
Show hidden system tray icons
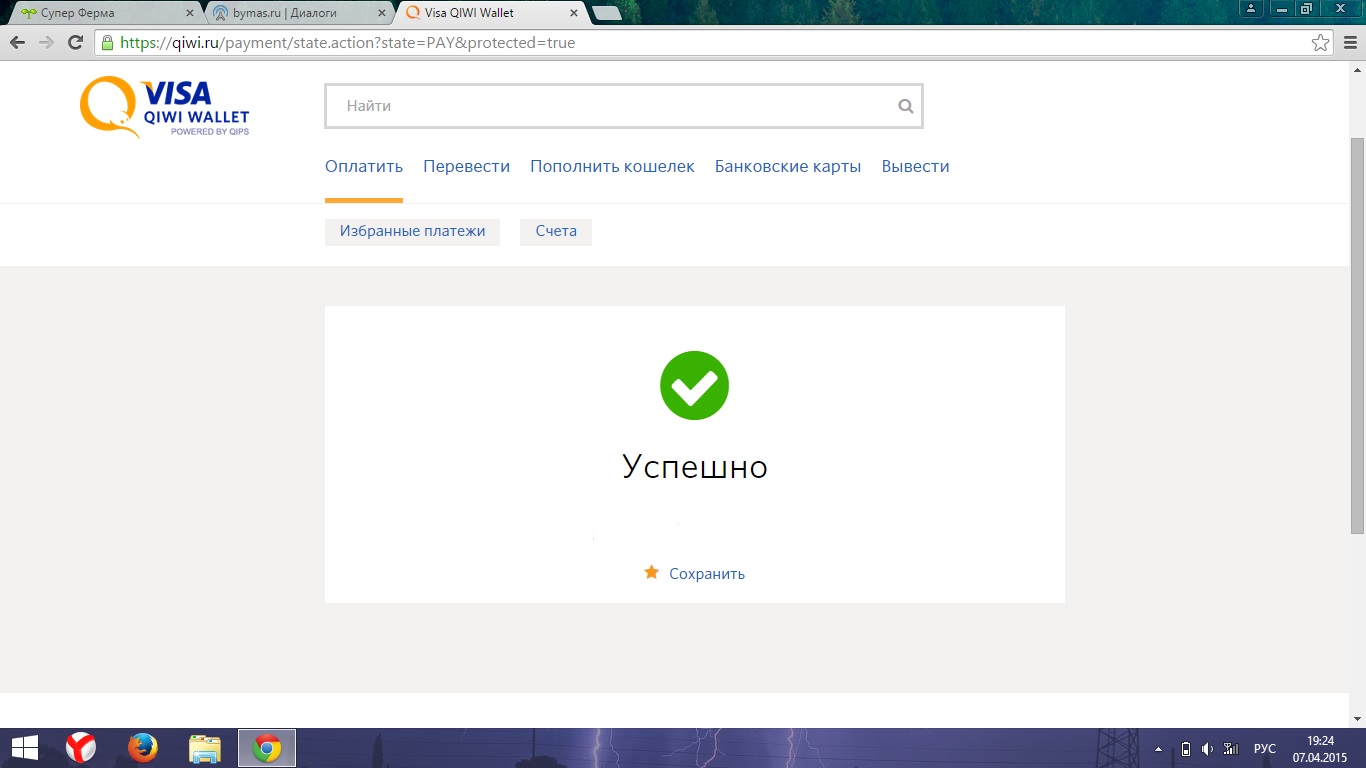(1158, 749)
